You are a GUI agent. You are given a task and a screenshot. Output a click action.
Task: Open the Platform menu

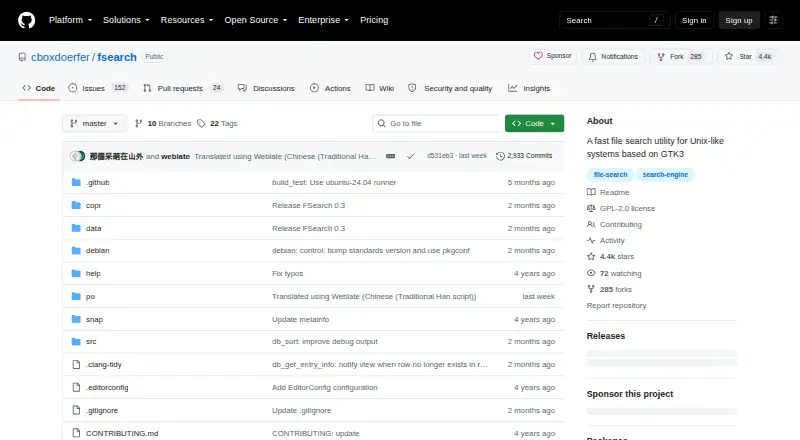(x=70, y=20)
